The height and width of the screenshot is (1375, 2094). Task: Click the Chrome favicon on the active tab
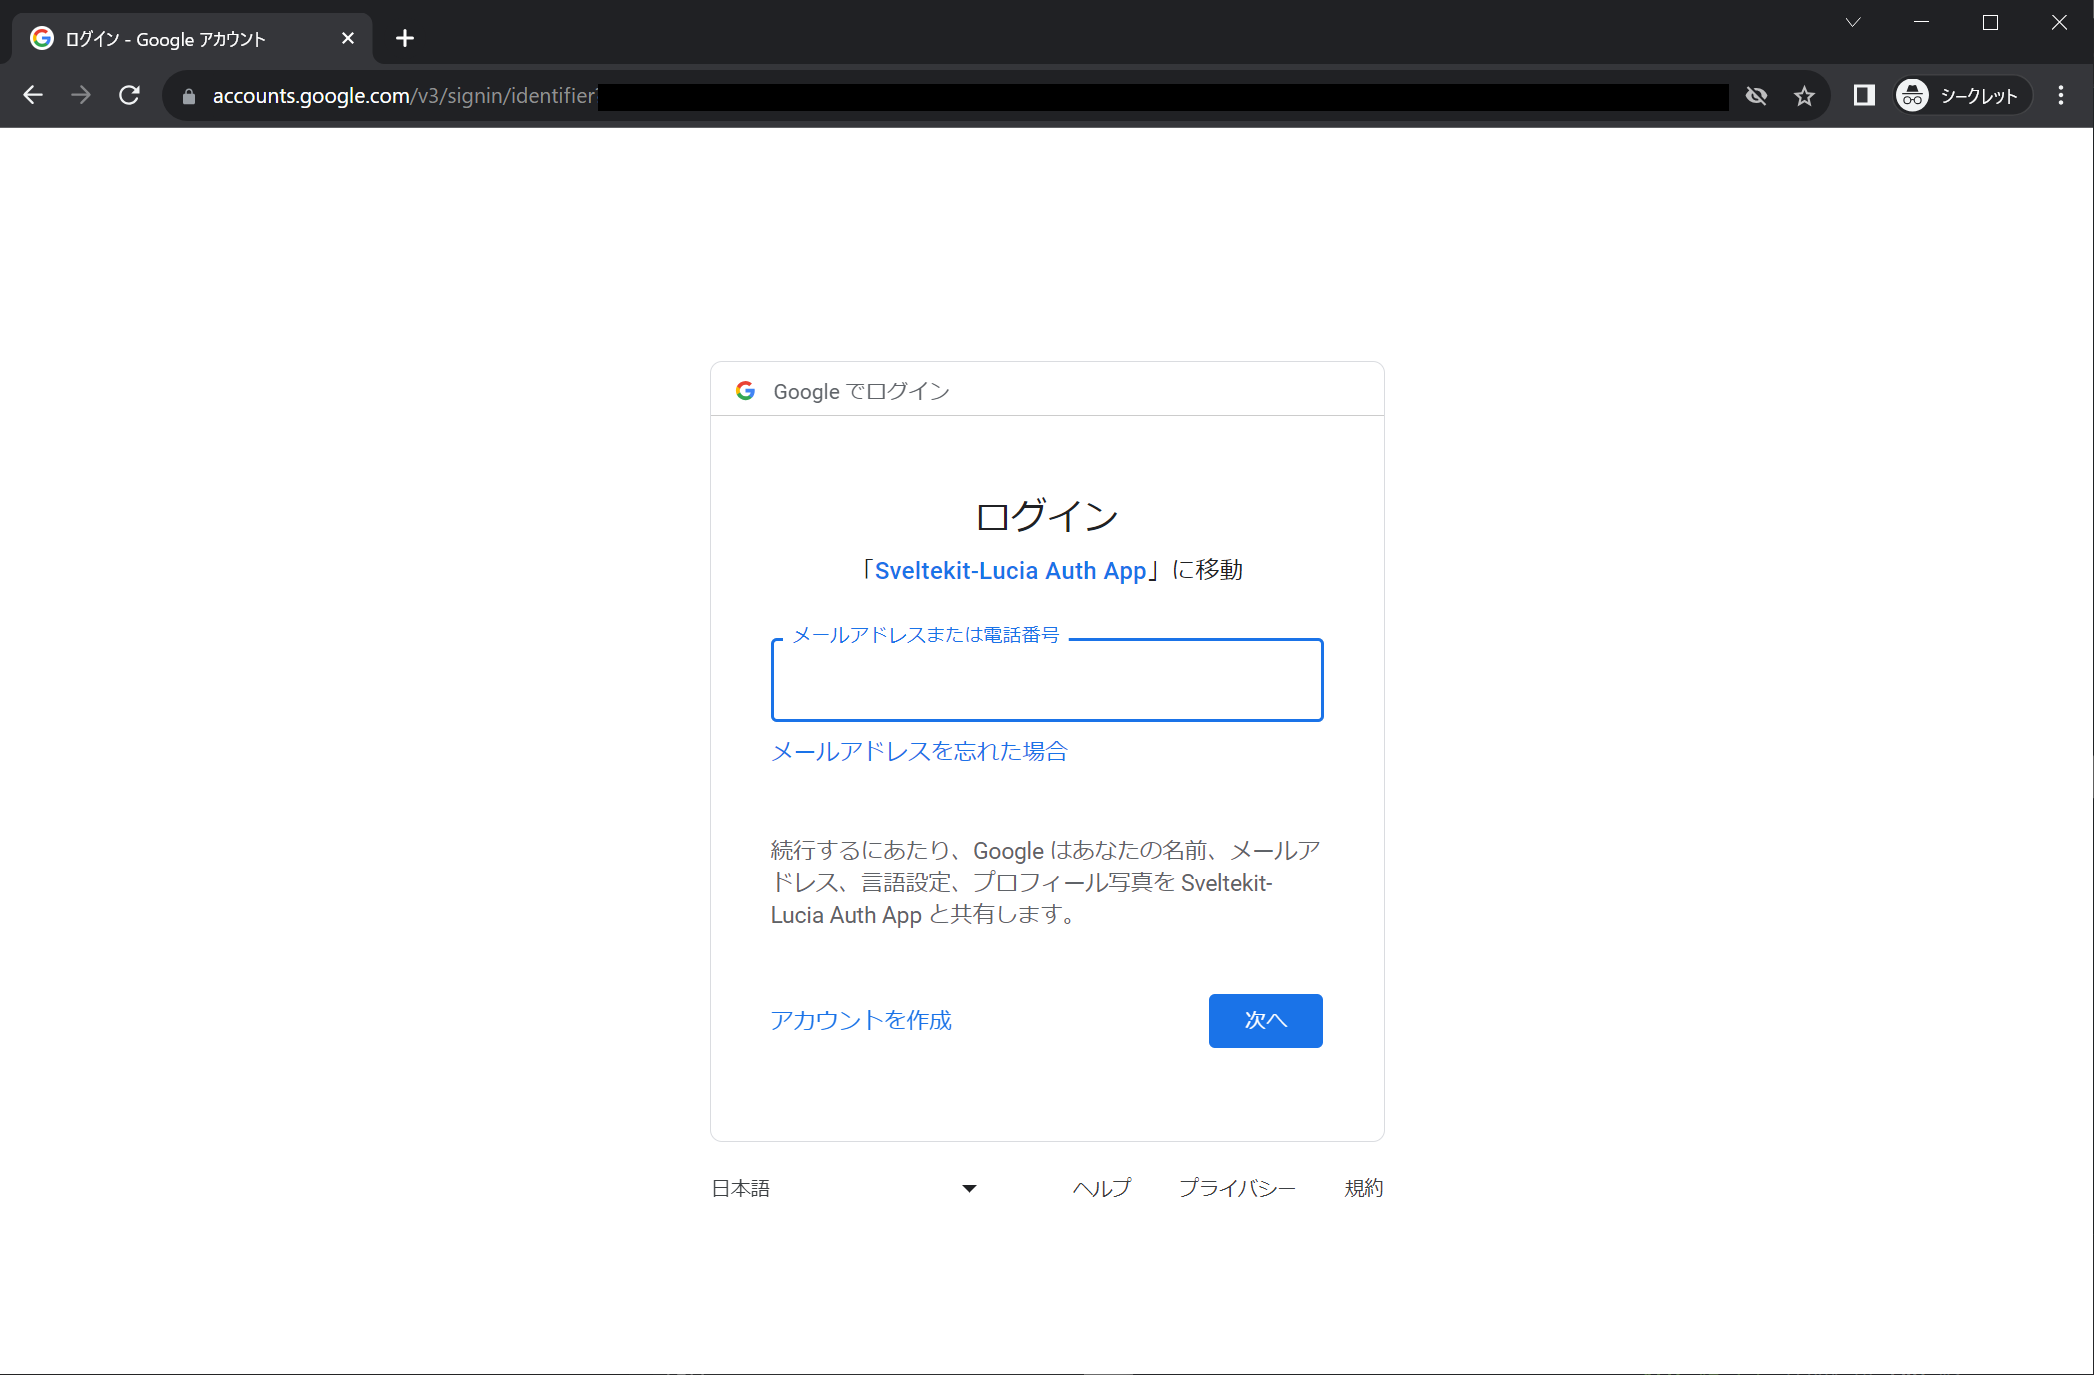(41, 38)
